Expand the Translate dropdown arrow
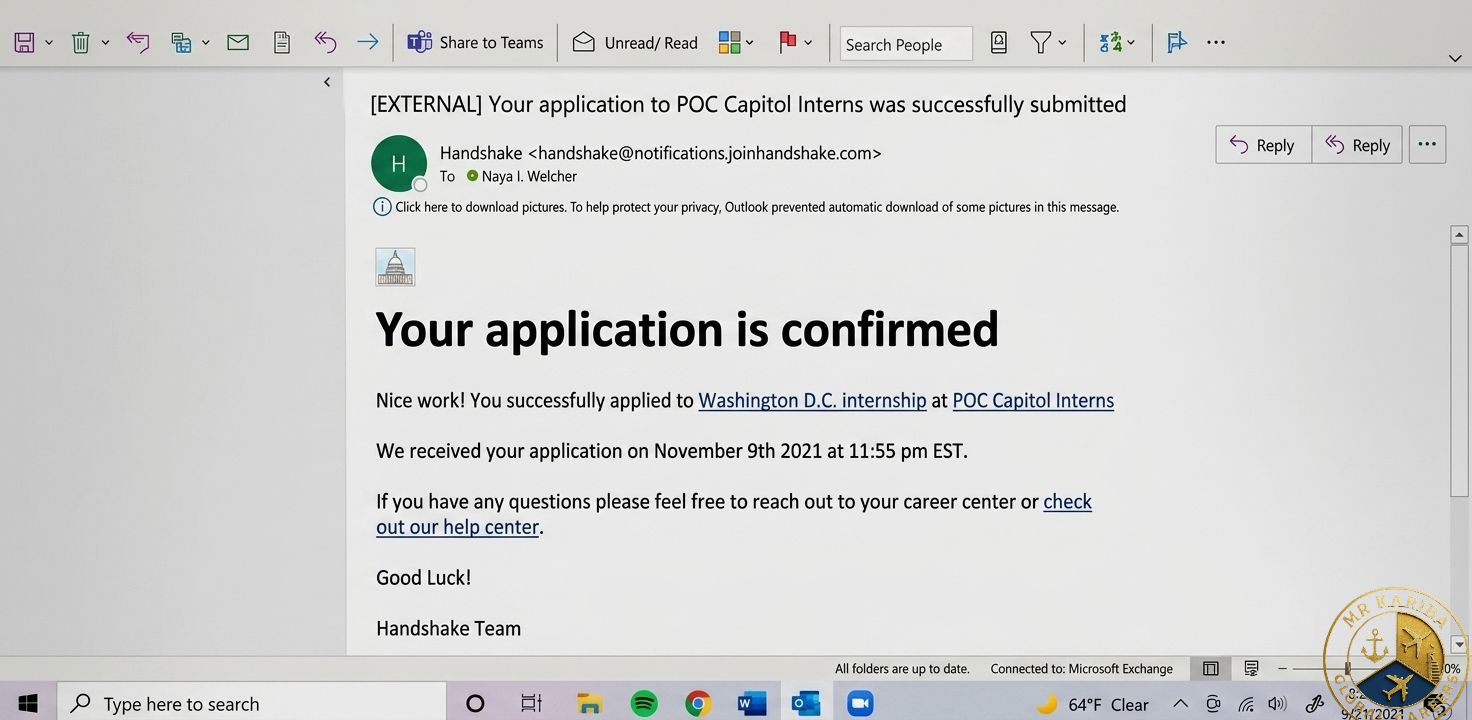 1131,43
